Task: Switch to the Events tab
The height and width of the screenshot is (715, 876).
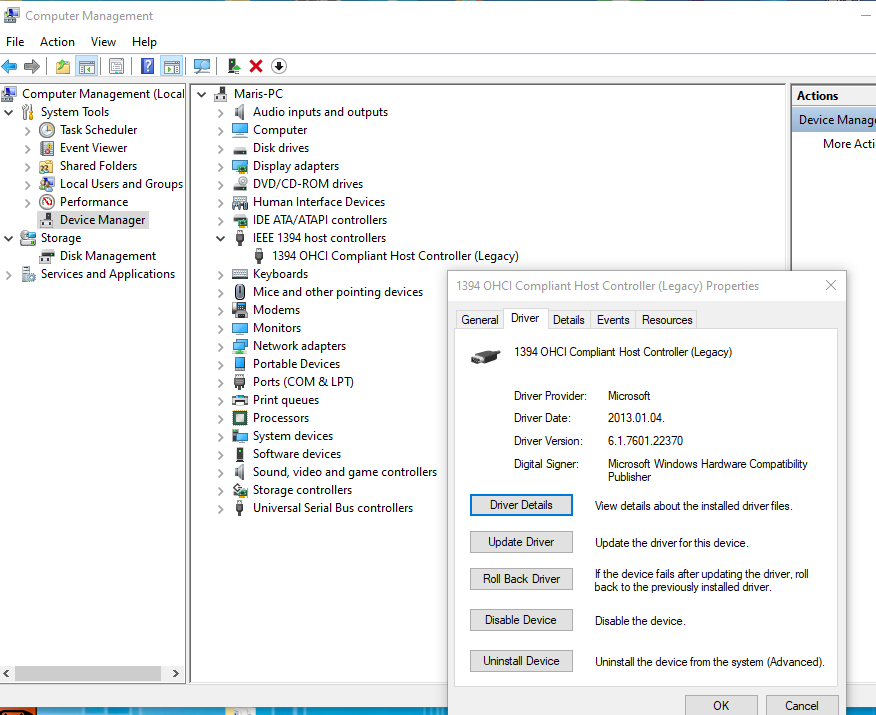Action: (613, 320)
